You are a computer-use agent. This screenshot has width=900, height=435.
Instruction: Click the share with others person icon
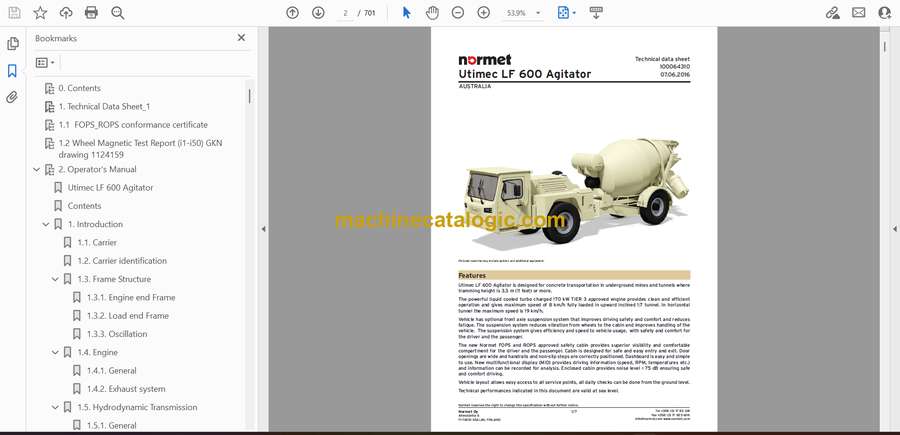pyautogui.click(x=885, y=13)
